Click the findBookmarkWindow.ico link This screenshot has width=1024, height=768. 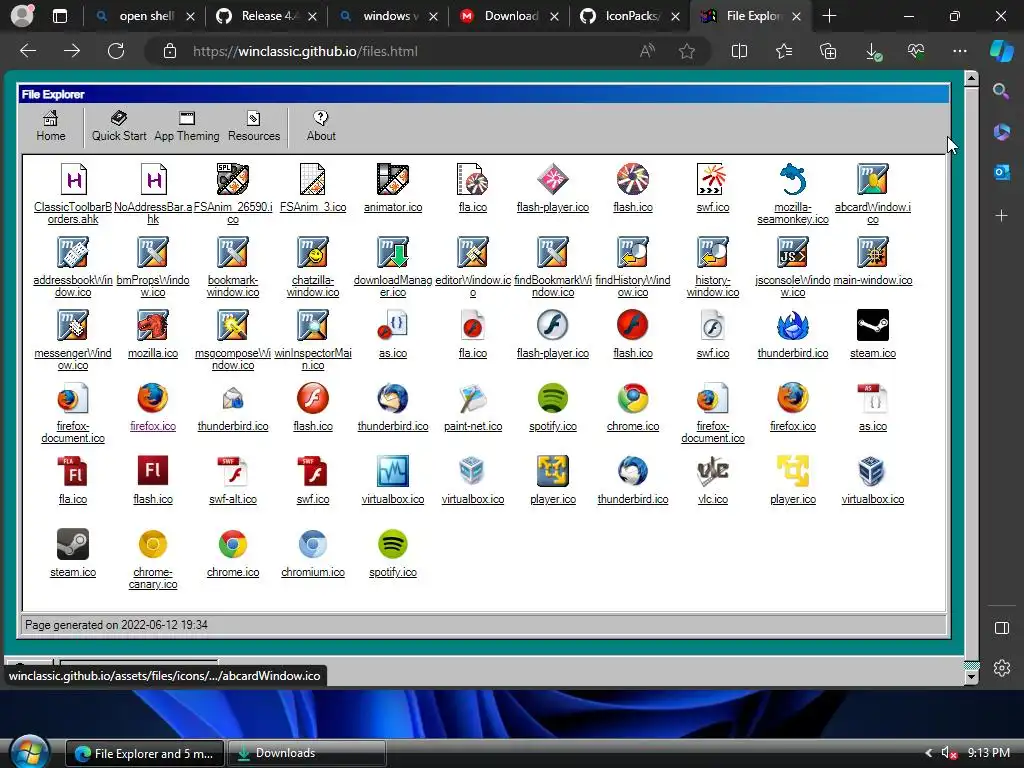coord(553,286)
